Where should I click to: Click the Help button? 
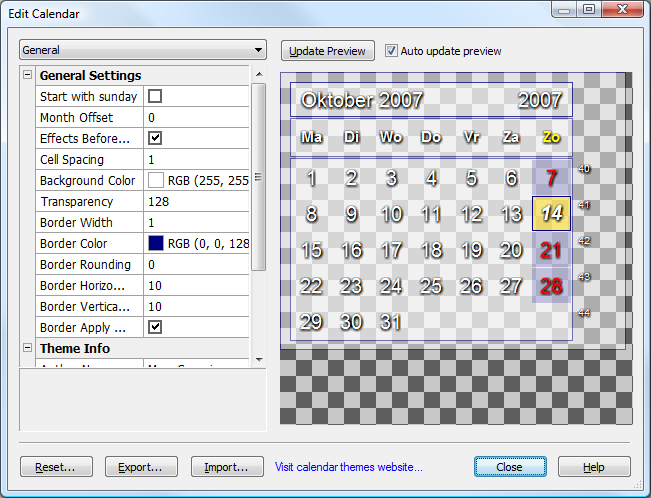coord(594,467)
